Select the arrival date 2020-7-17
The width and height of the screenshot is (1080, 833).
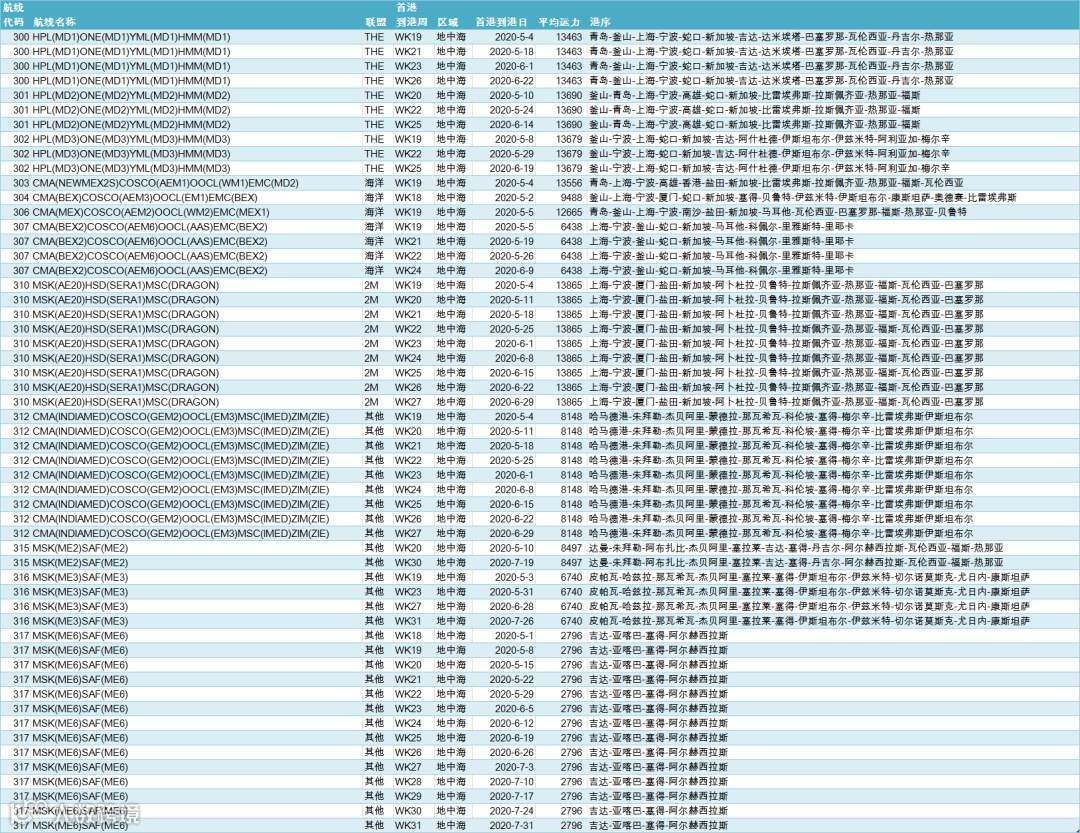pos(511,796)
